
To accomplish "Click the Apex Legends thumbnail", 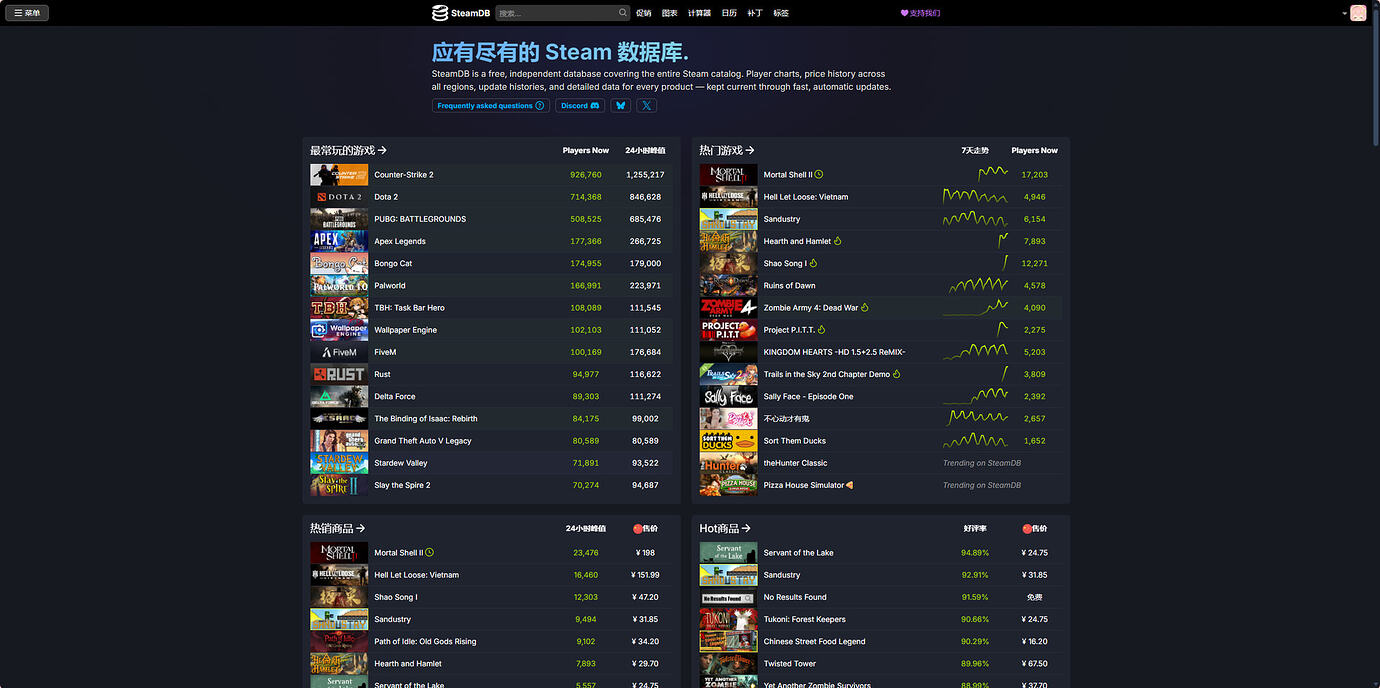I will 339,241.
